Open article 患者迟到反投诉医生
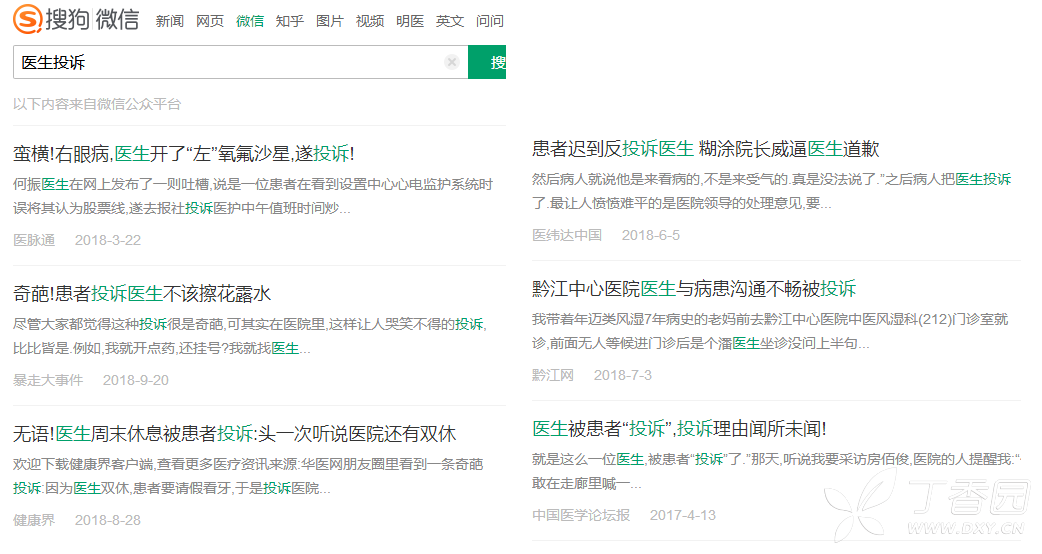1042x554 pixels. pyautogui.click(x=706, y=149)
